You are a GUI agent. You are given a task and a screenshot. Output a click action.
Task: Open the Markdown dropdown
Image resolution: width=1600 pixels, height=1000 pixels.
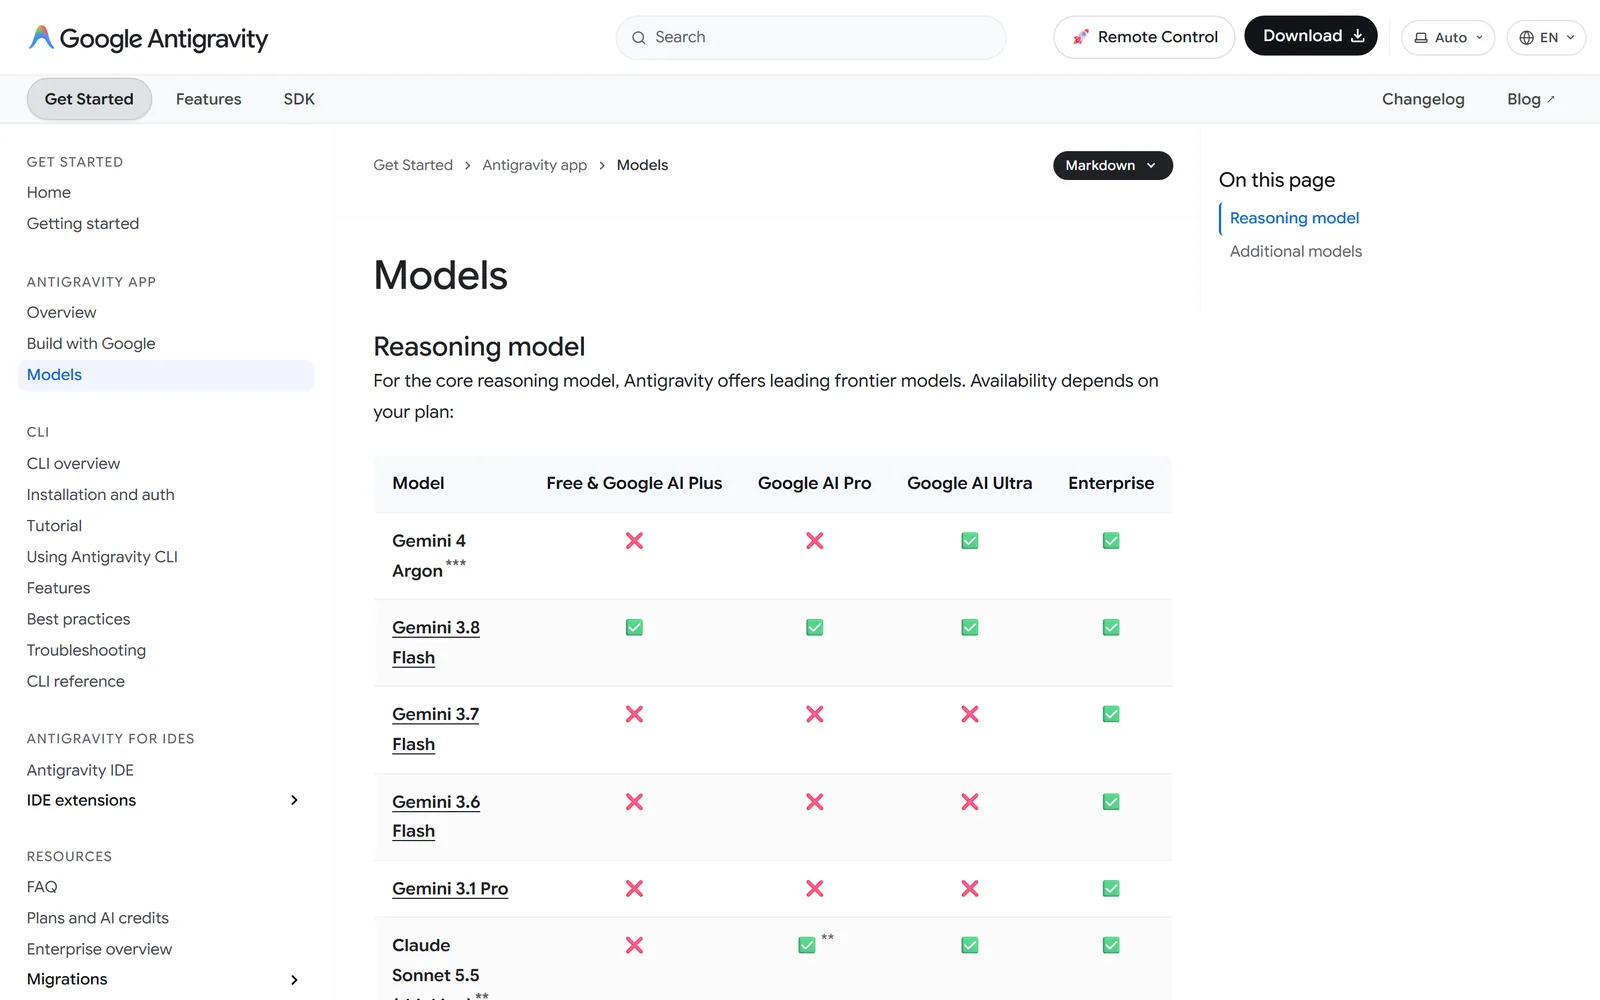point(1113,165)
